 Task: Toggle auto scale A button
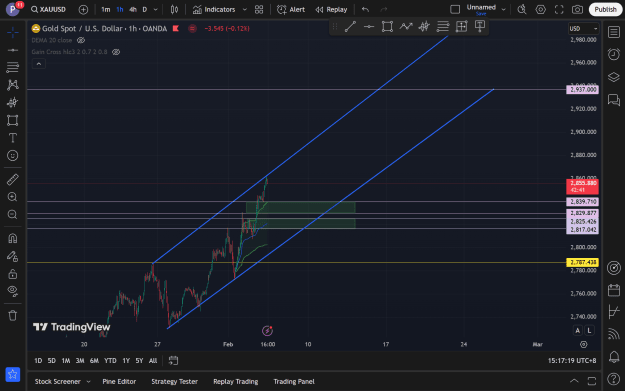(577, 330)
